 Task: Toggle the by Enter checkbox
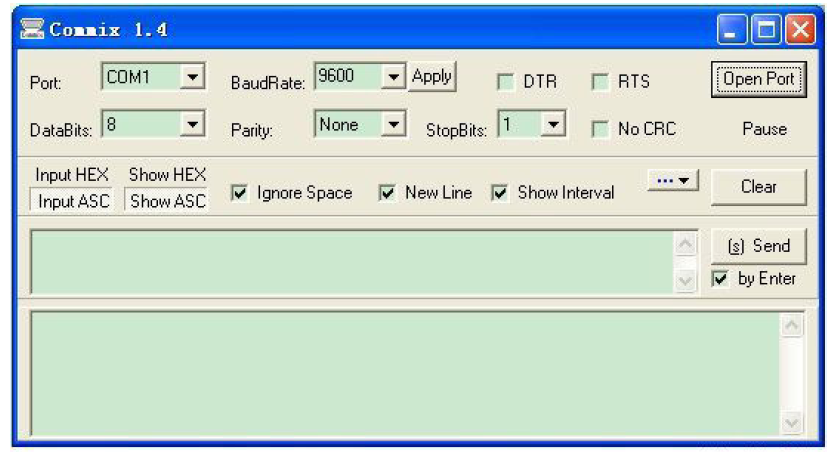point(720,279)
